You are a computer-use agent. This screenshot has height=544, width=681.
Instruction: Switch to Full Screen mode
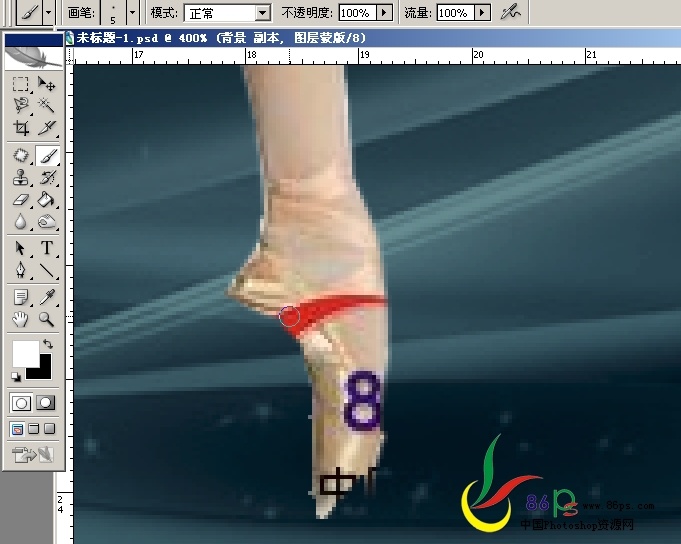pyautogui.click(x=50, y=429)
